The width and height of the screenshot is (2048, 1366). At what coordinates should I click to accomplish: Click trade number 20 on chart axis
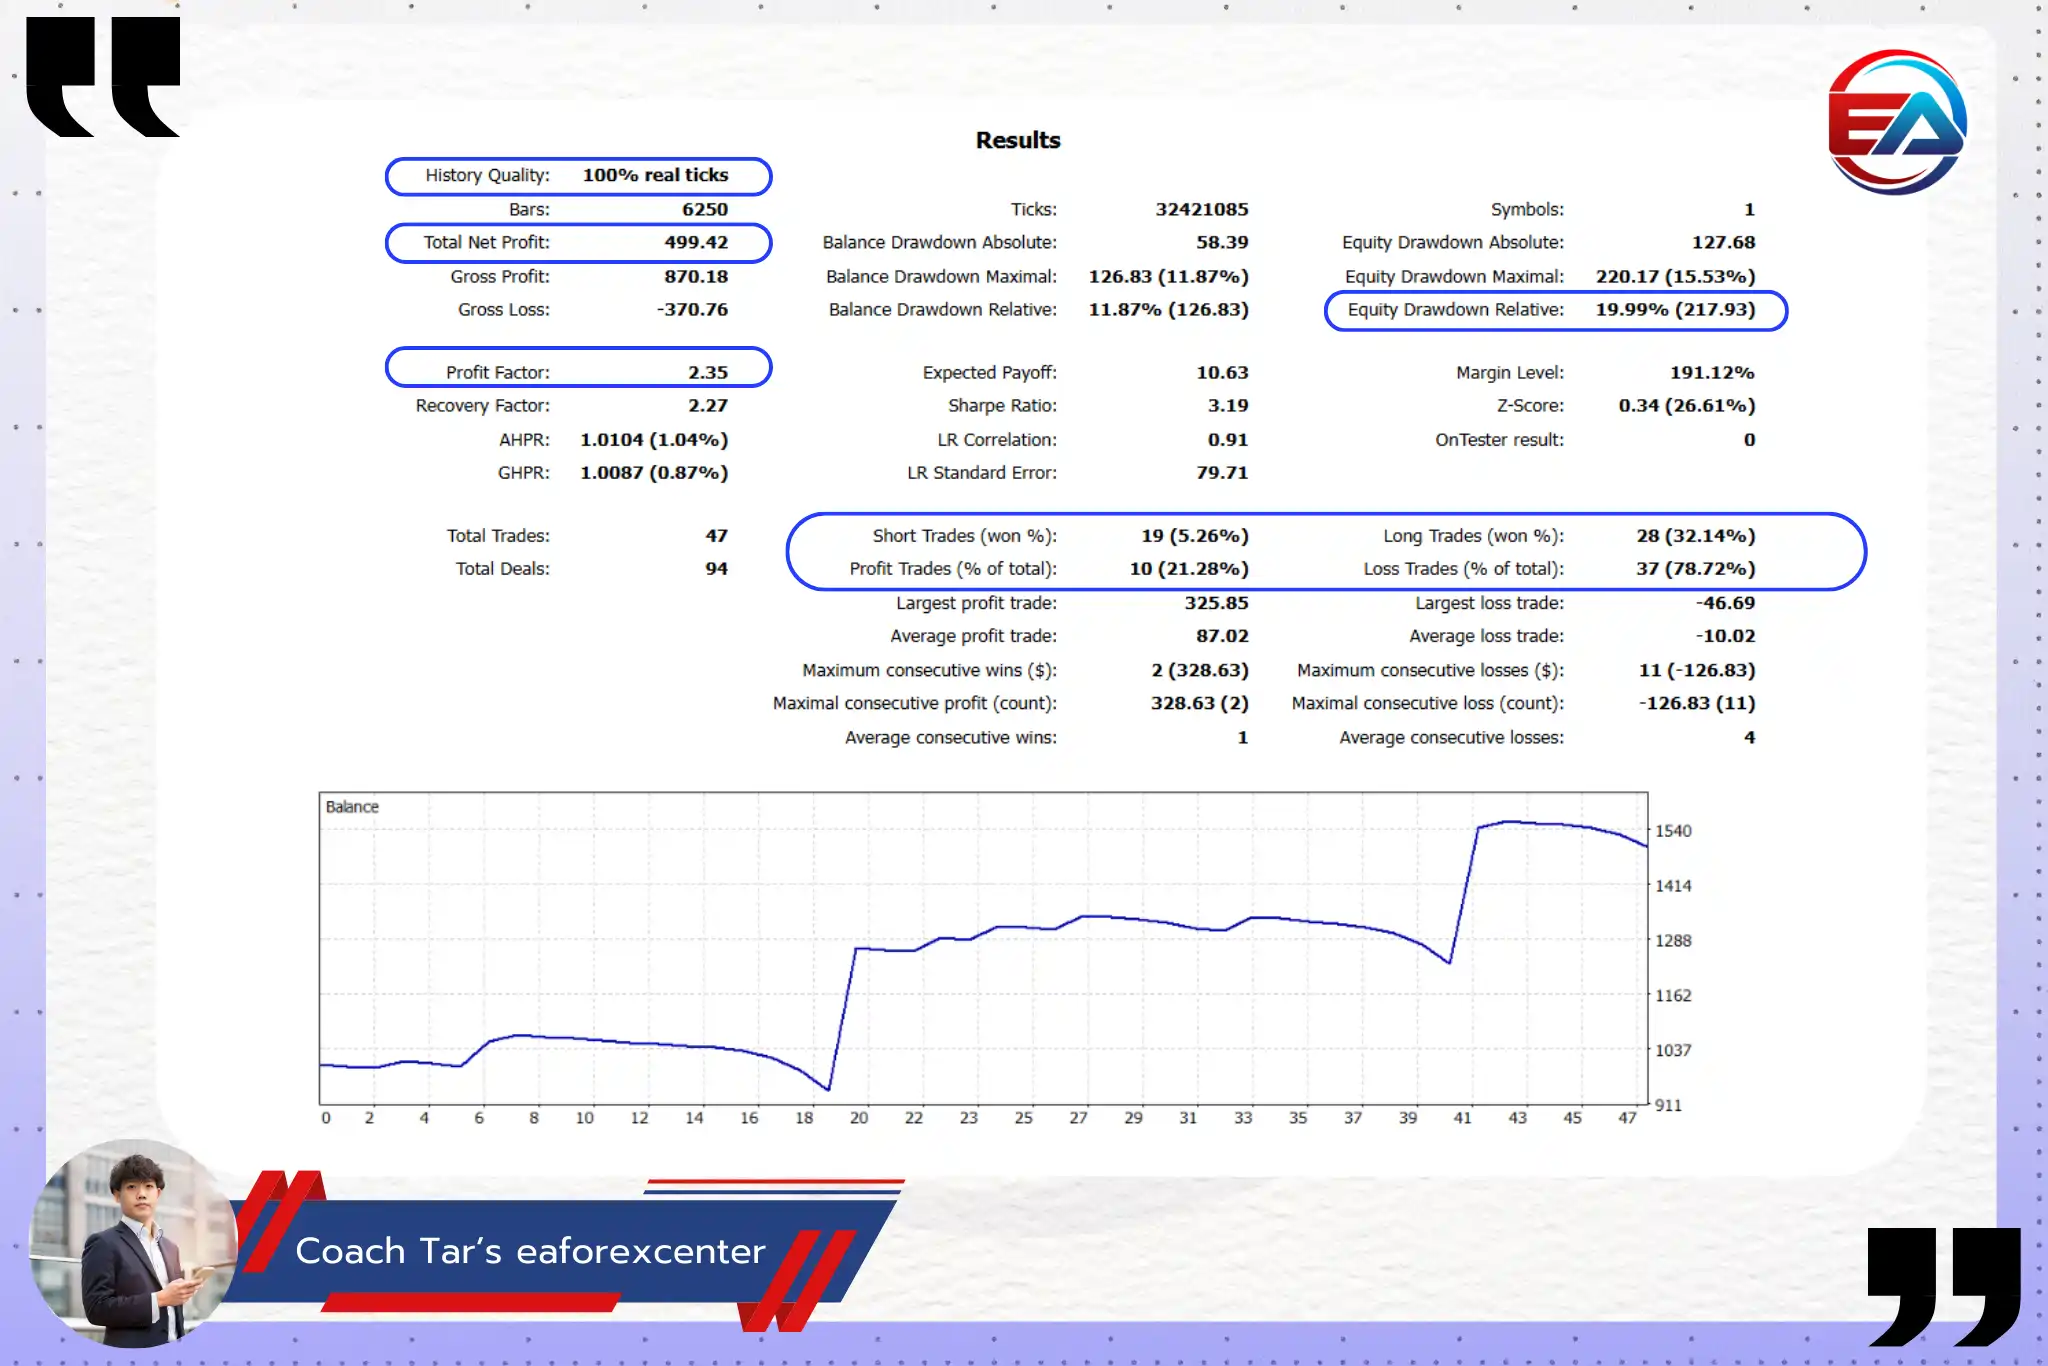pyautogui.click(x=859, y=1118)
